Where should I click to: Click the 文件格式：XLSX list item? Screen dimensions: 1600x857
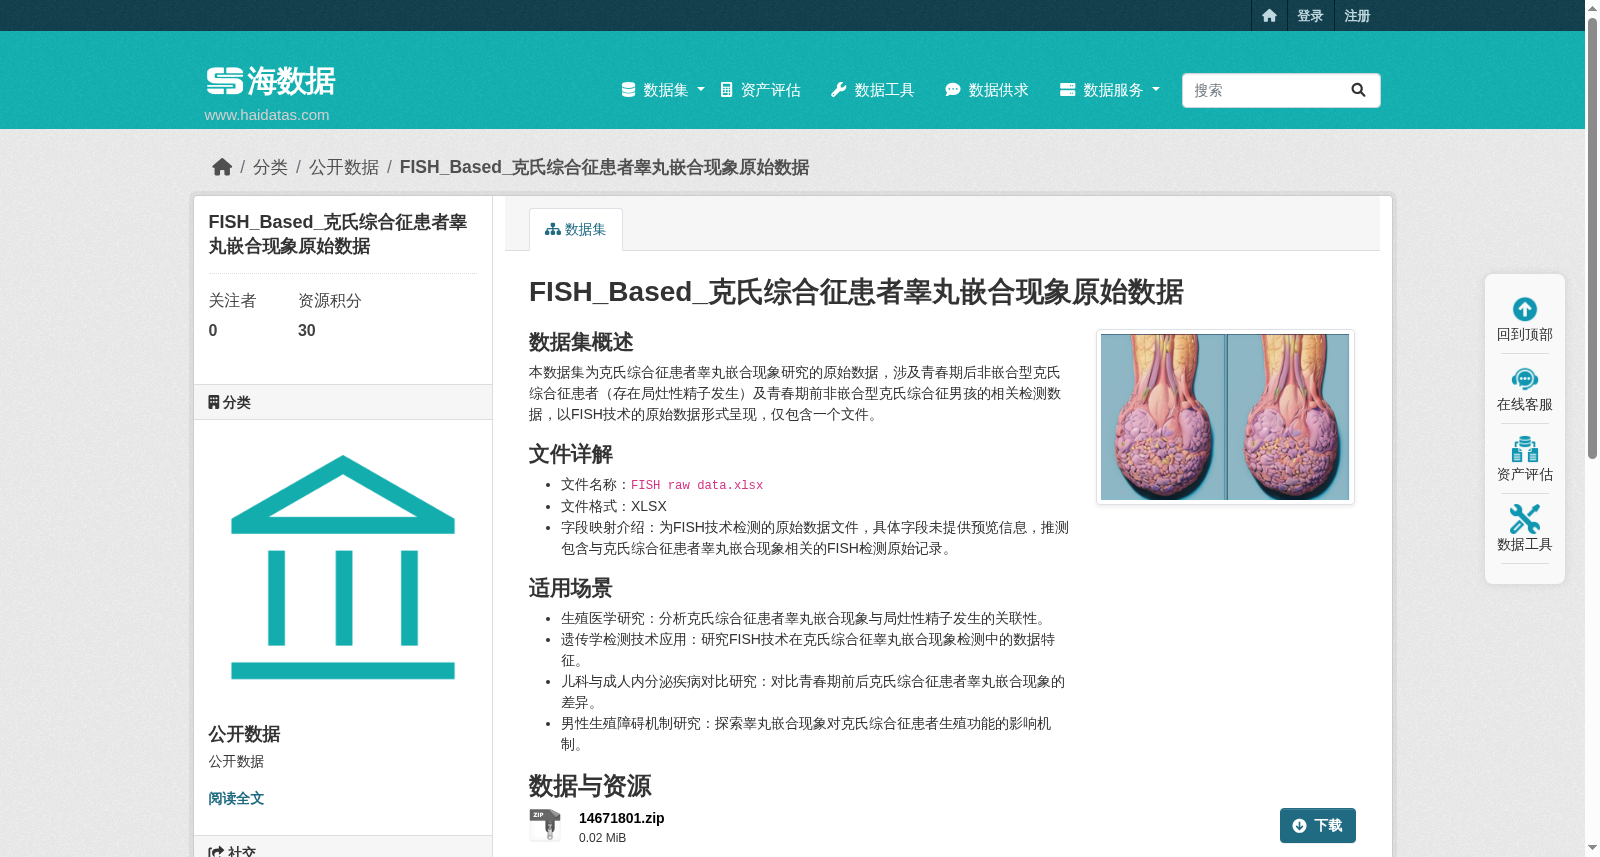613,506
